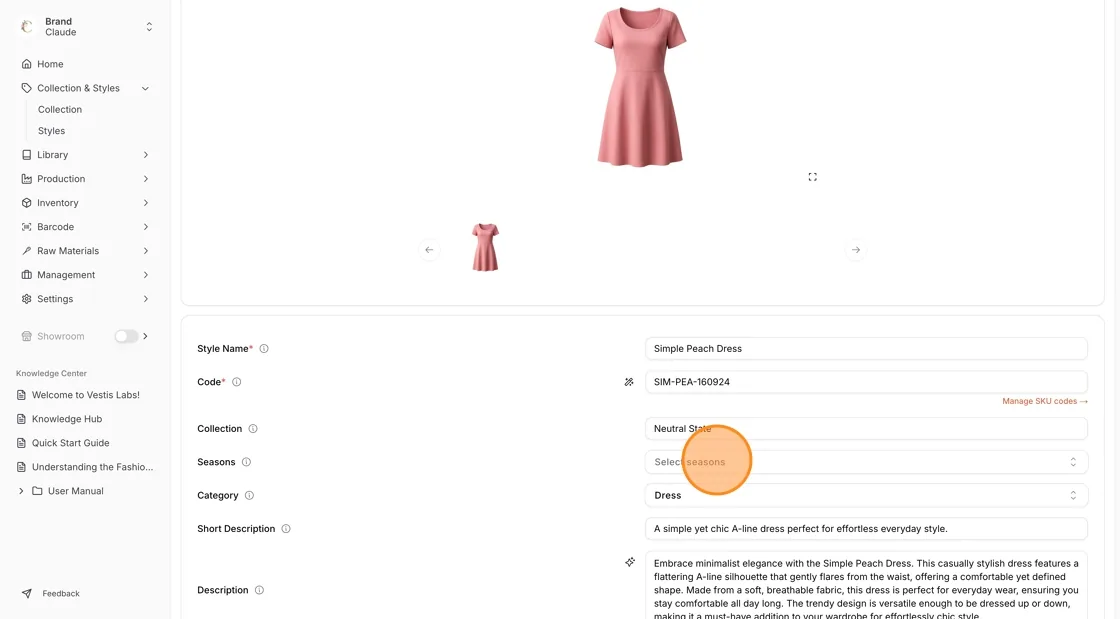Click the info icon next to Code

click(236, 382)
